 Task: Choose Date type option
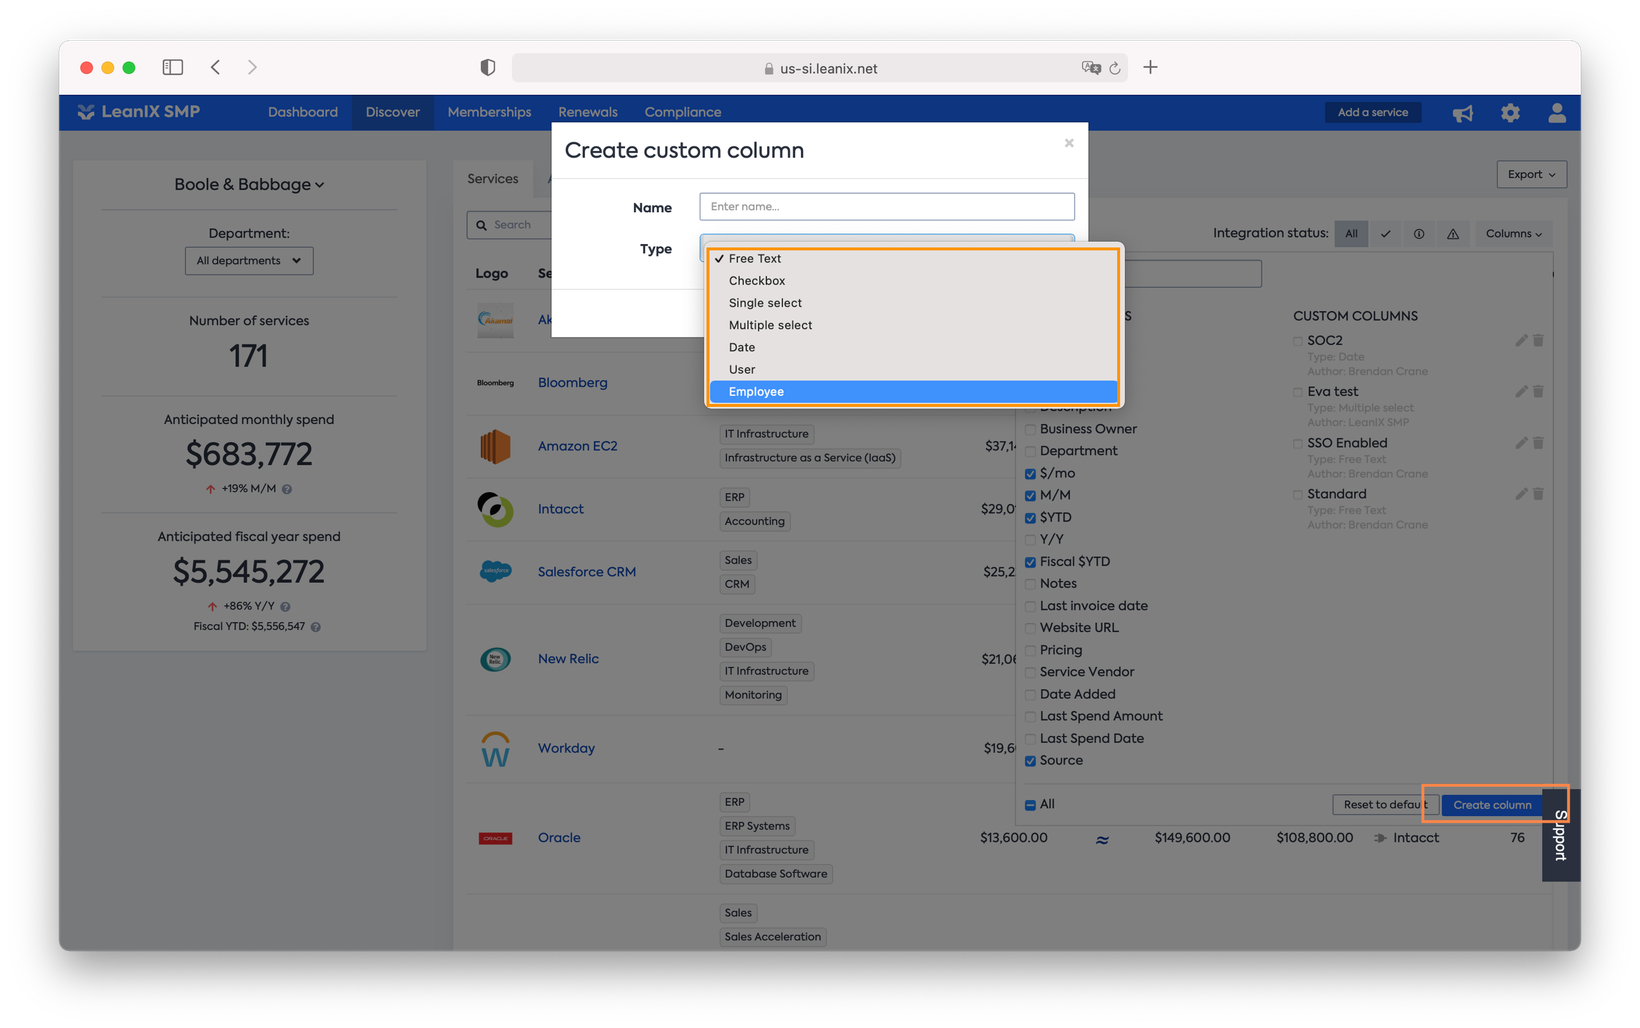click(913, 347)
